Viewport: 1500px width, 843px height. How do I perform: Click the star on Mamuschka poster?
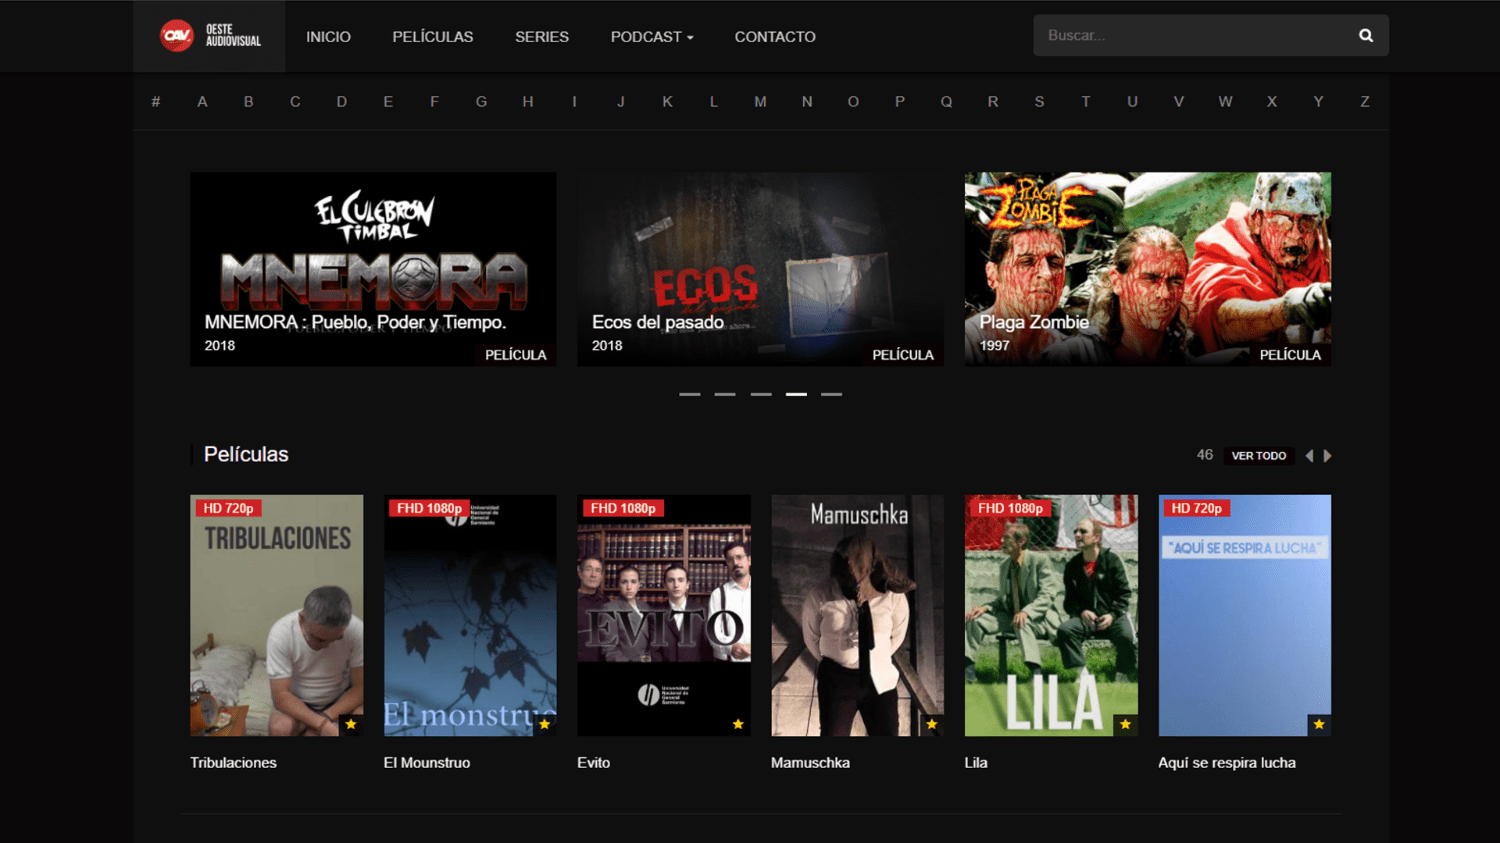tap(932, 724)
